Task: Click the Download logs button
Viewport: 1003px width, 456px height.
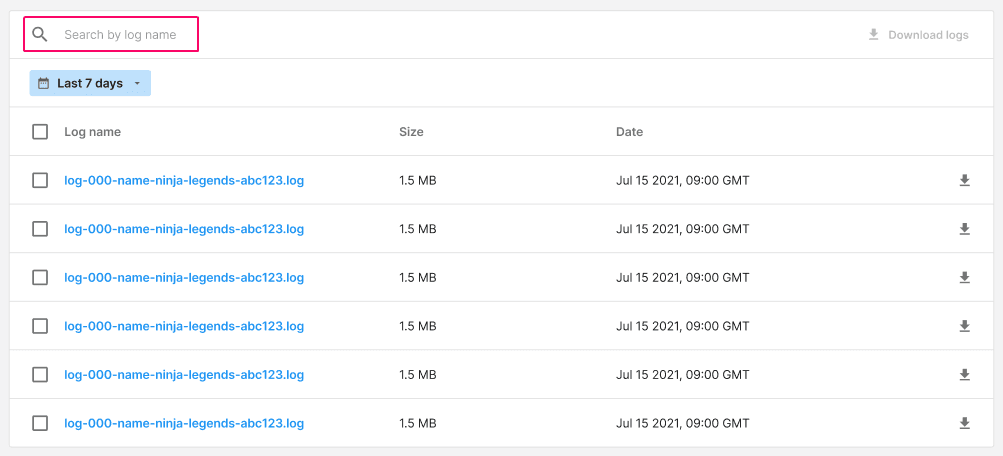Action: tap(918, 35)
